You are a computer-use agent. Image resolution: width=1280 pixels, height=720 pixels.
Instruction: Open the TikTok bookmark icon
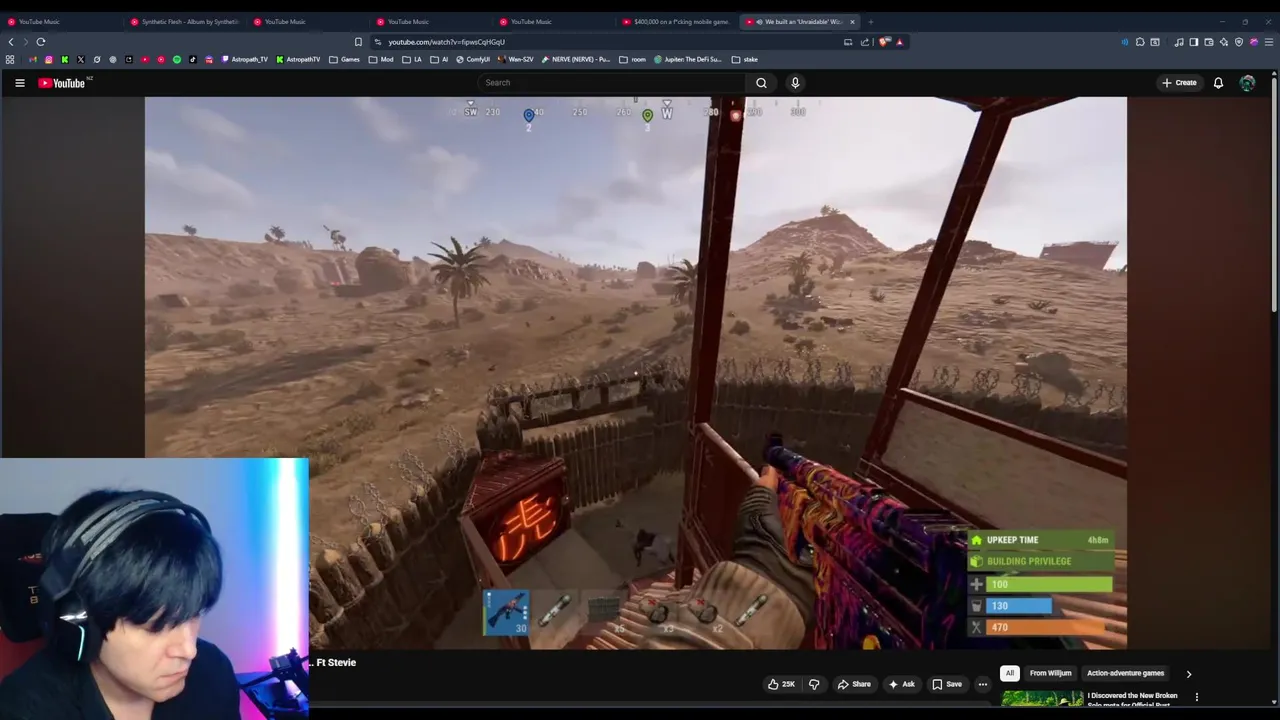193,59
